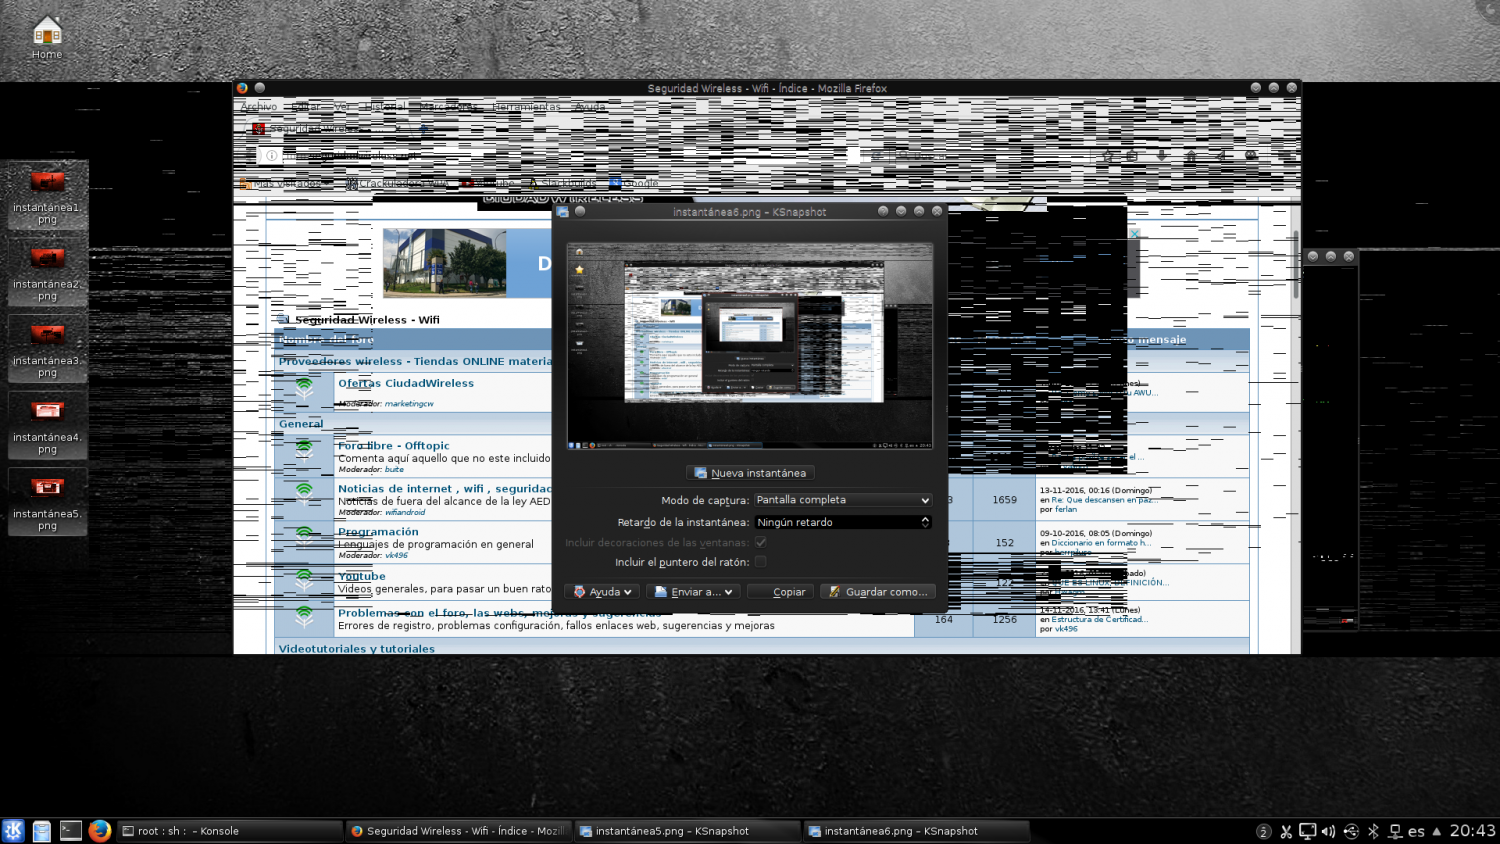Image resolution: width=1500 pixels, height=844 pixels.
Task: Click the Firefox downloads arrow icon
Action: point(1161,156)
